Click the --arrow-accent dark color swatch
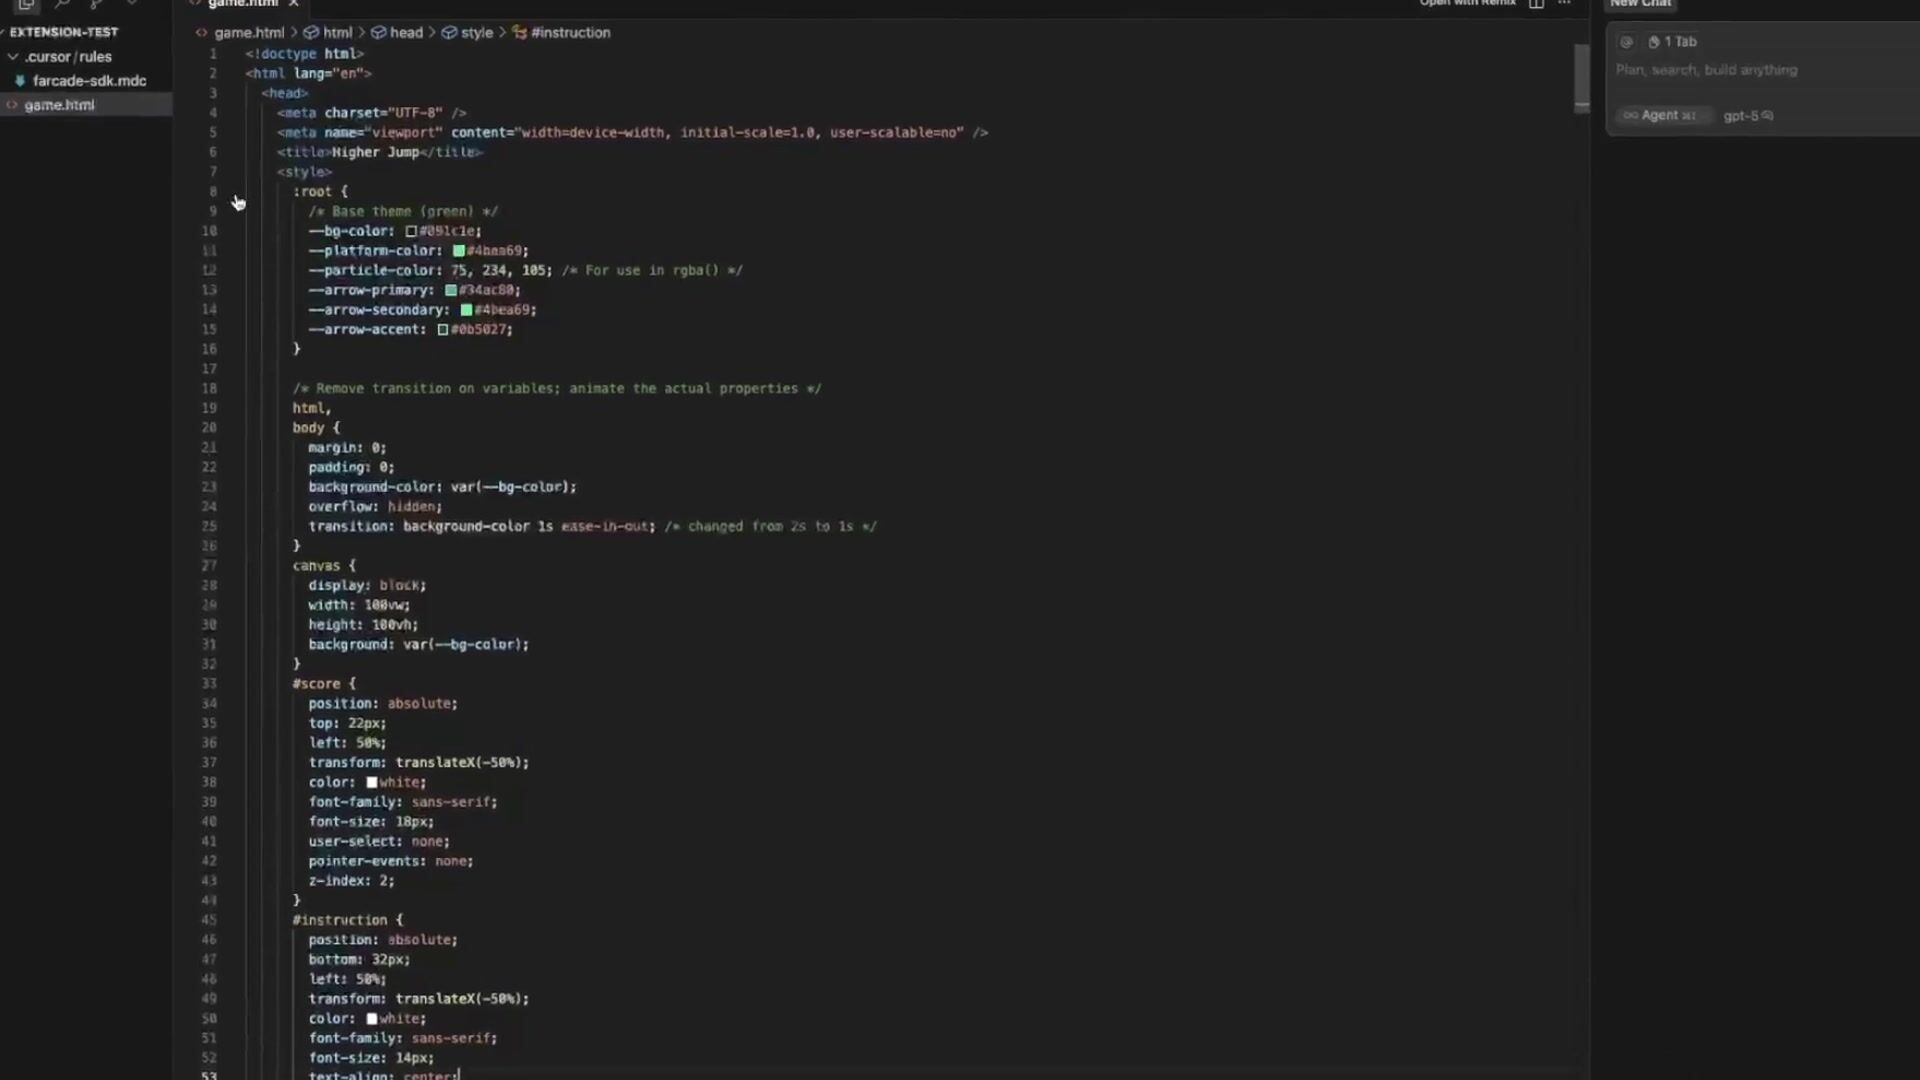The height and width of the screenshot is (1080, 1920). tap(443, 330)
